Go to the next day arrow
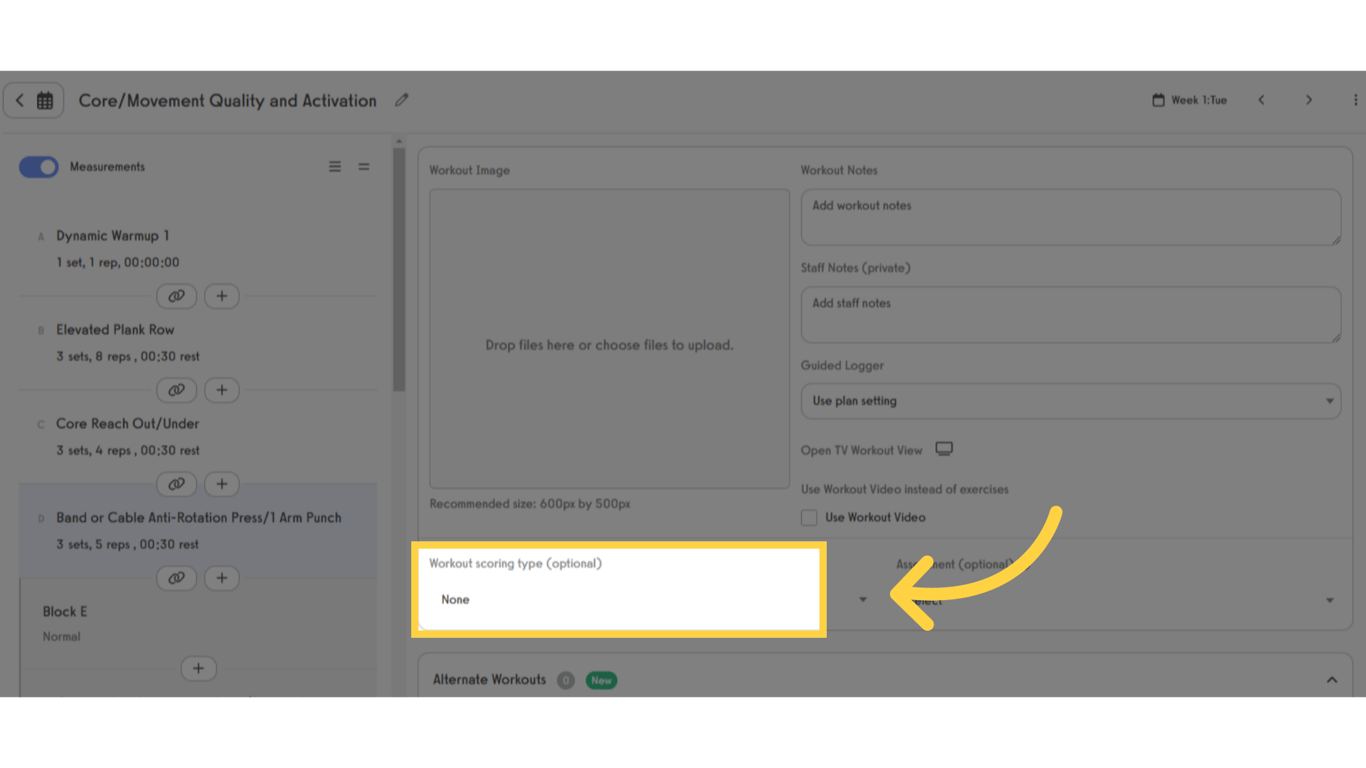1366x768 pixels. coord(1309,100)
